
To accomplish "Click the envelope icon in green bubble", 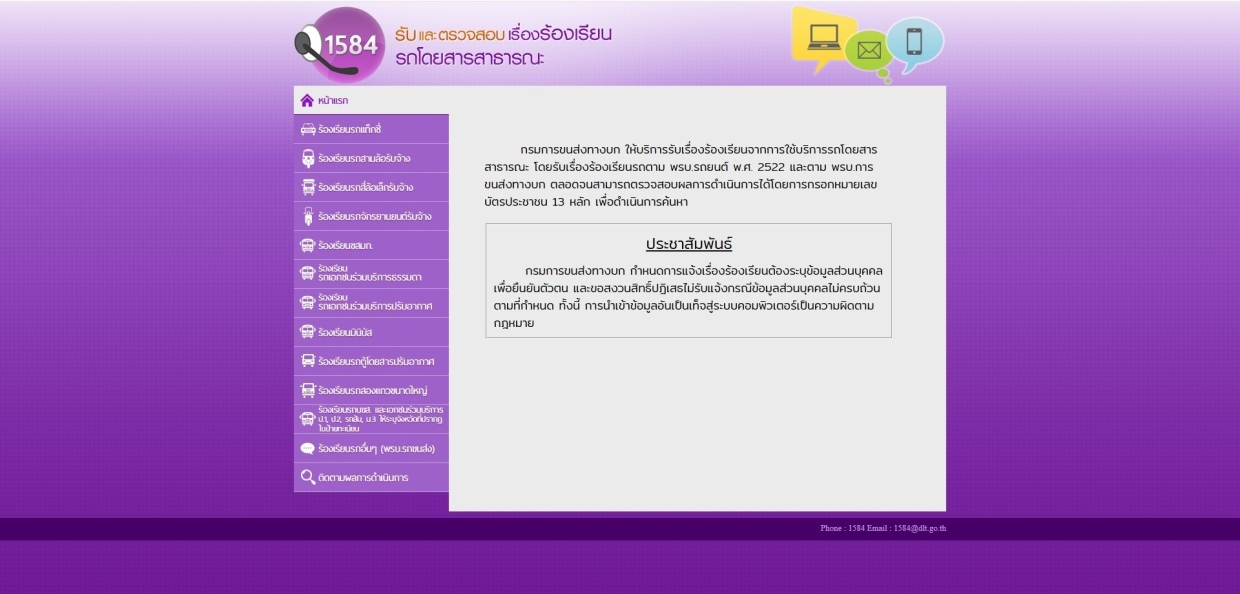I will 868,50.
